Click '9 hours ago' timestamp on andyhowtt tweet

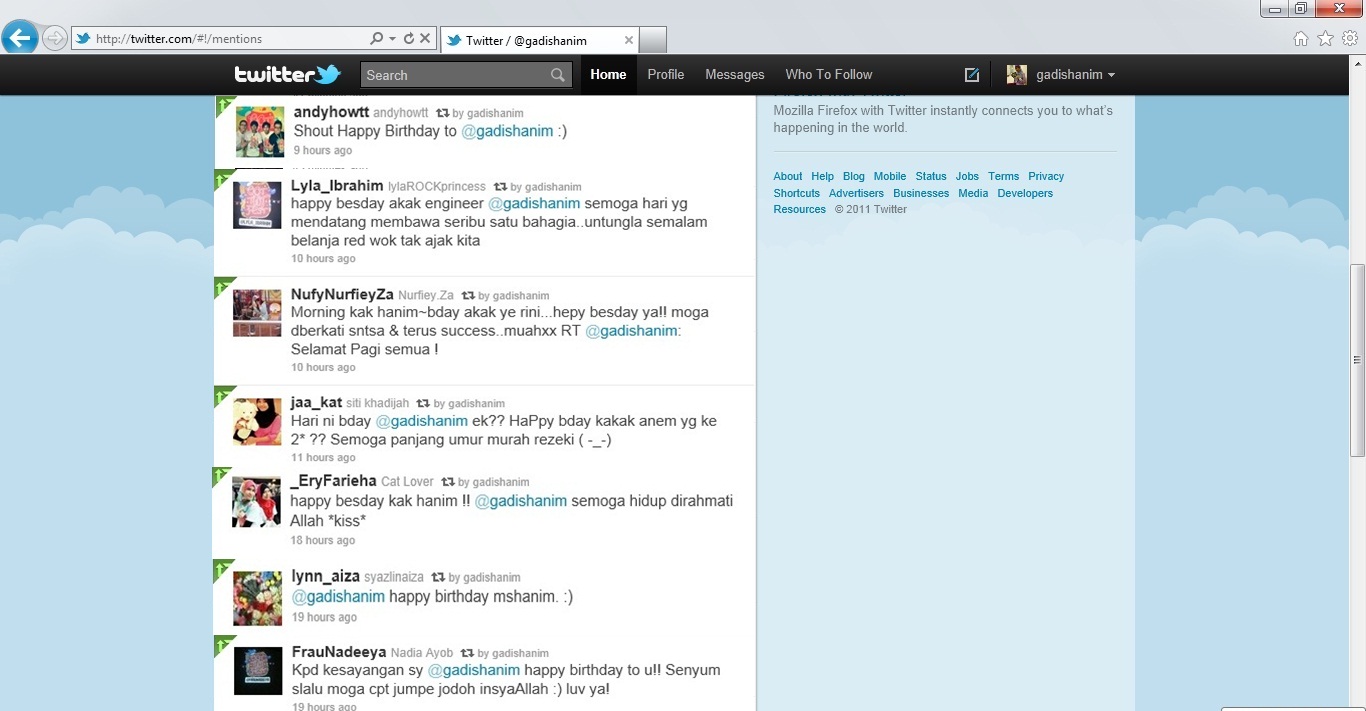tap(322, 150)
